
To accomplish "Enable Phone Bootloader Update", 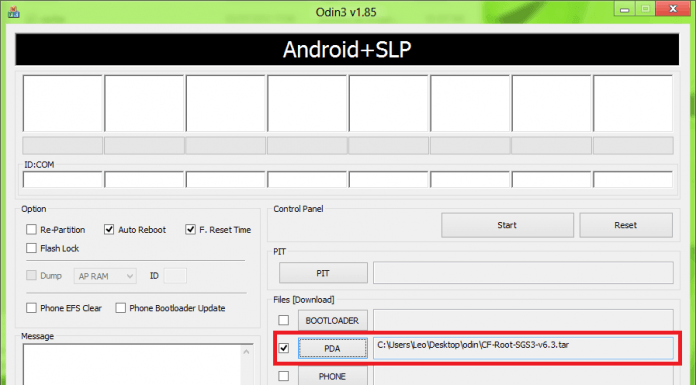I will click(x=120, y=308).
